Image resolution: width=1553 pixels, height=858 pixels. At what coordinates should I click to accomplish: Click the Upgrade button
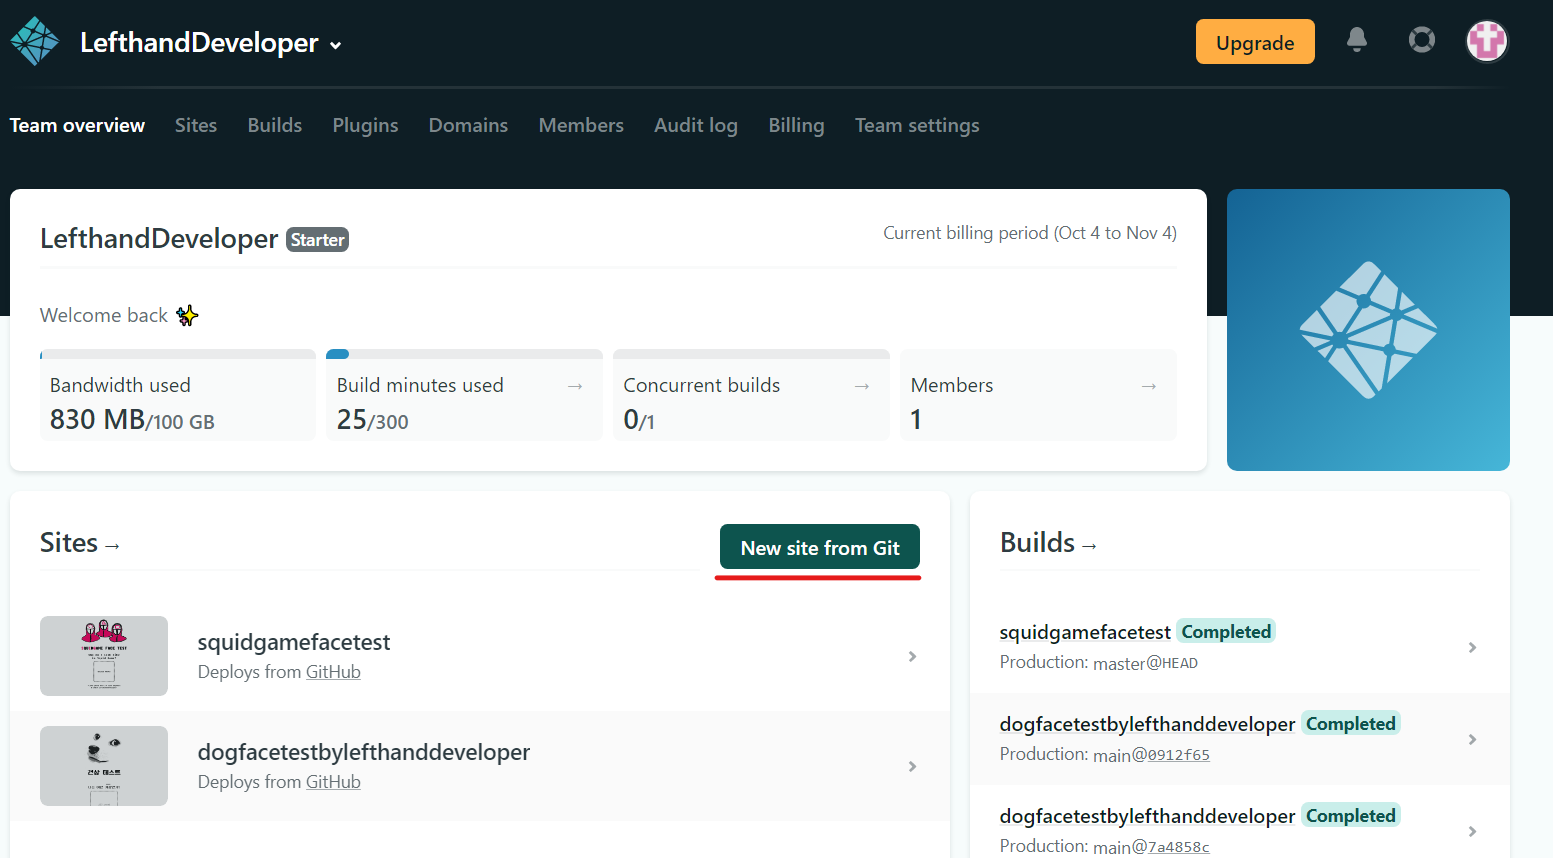pyautogui.click(x=1255, y=42)
